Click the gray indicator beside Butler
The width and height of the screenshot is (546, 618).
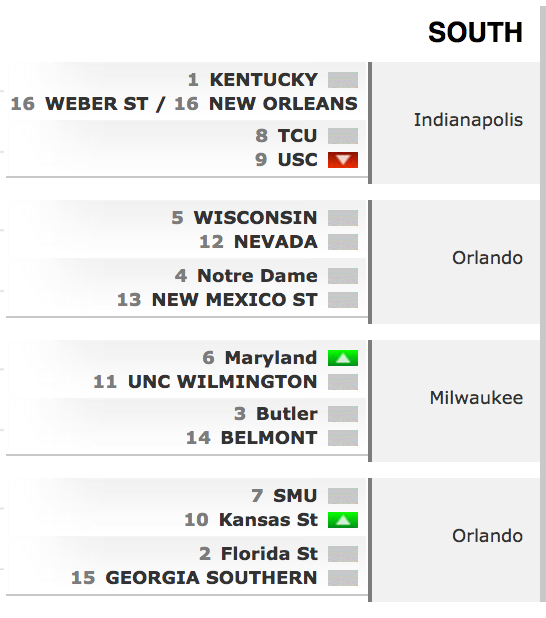coord(343,414)
